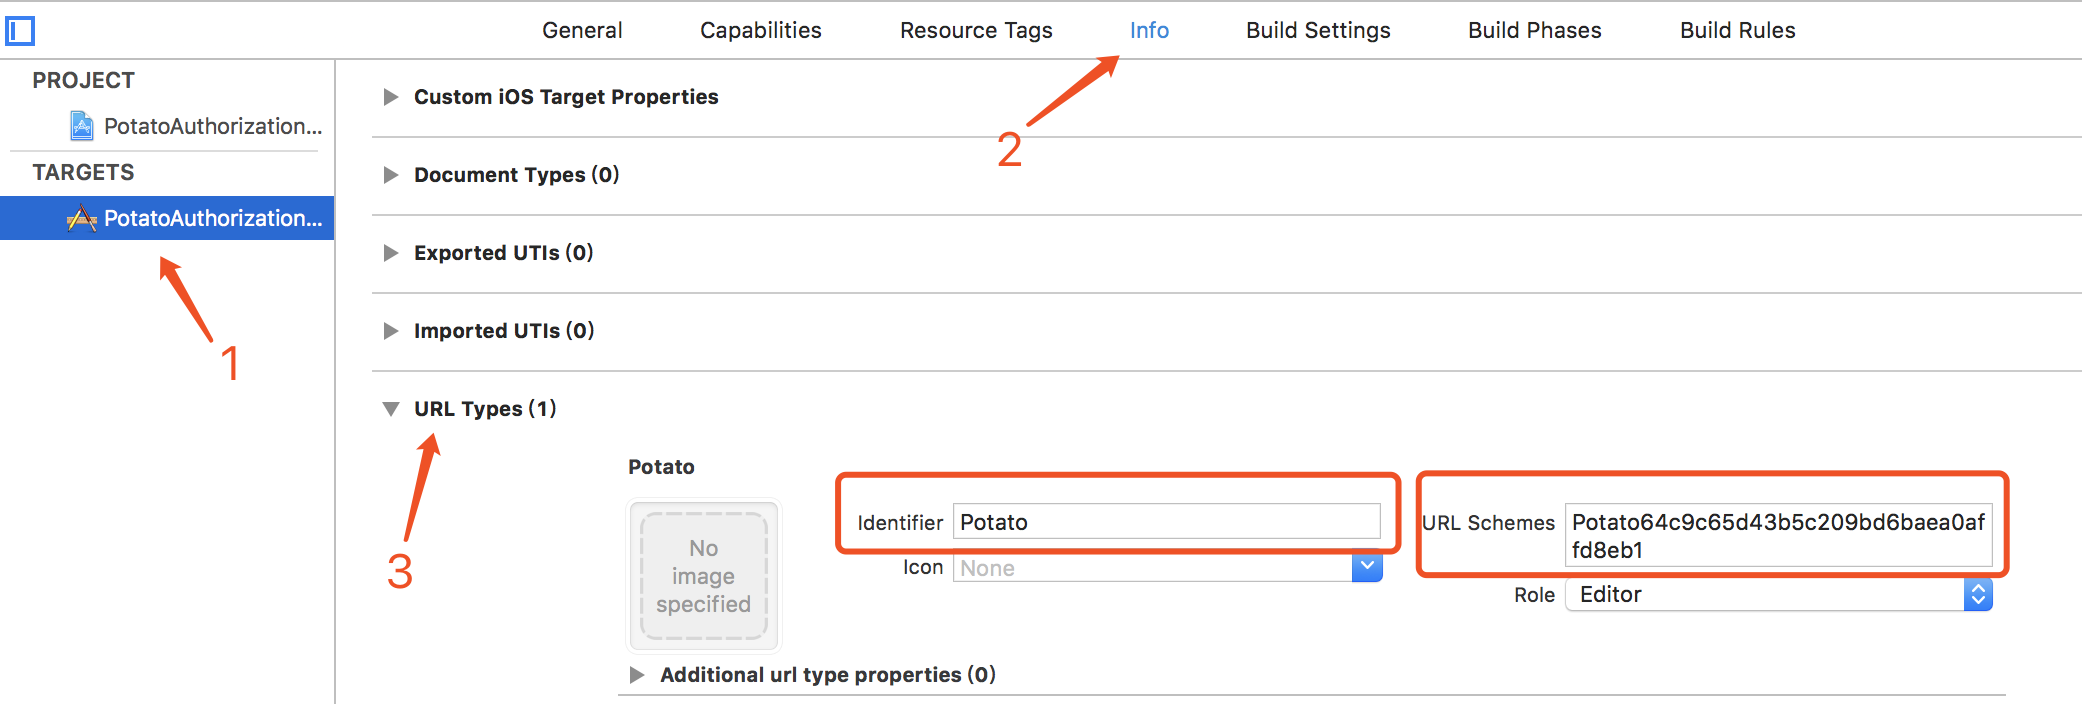Image resolution: width=2082 pixels, height=704 pixels.
Task: Click the 'No image specified' icon well
Action: [703, 576]
